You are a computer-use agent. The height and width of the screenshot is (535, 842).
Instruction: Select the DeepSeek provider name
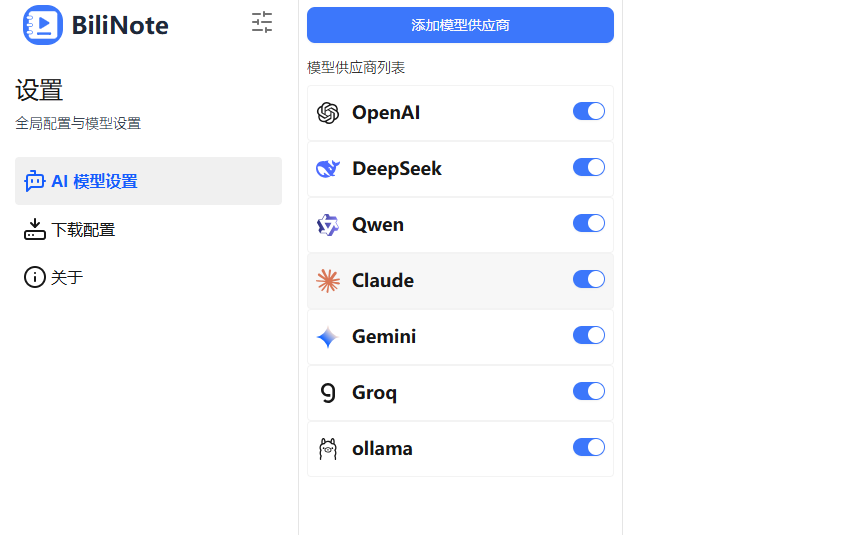tap(397, 169)
